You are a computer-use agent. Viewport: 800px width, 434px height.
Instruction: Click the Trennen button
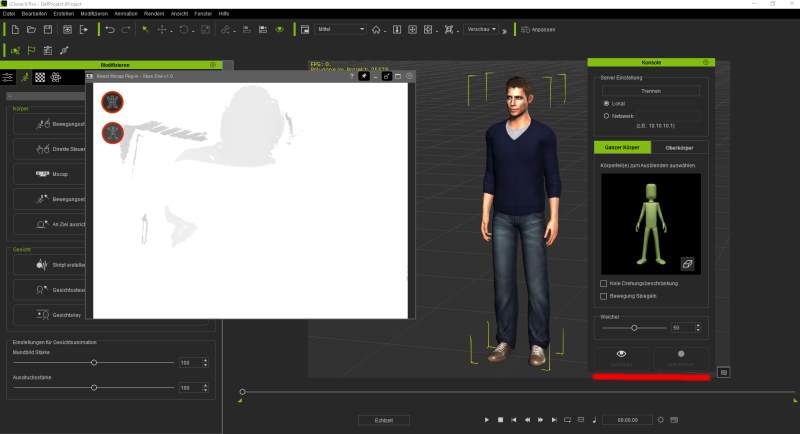click(650, 90)
